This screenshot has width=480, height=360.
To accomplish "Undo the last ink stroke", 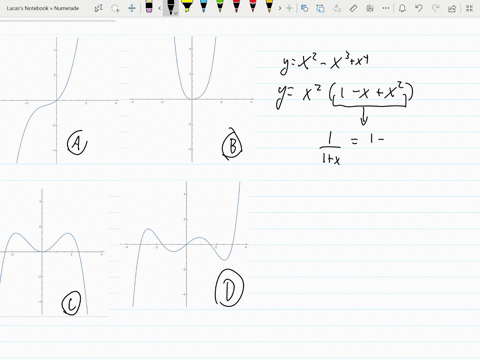I will click(419, 8).
